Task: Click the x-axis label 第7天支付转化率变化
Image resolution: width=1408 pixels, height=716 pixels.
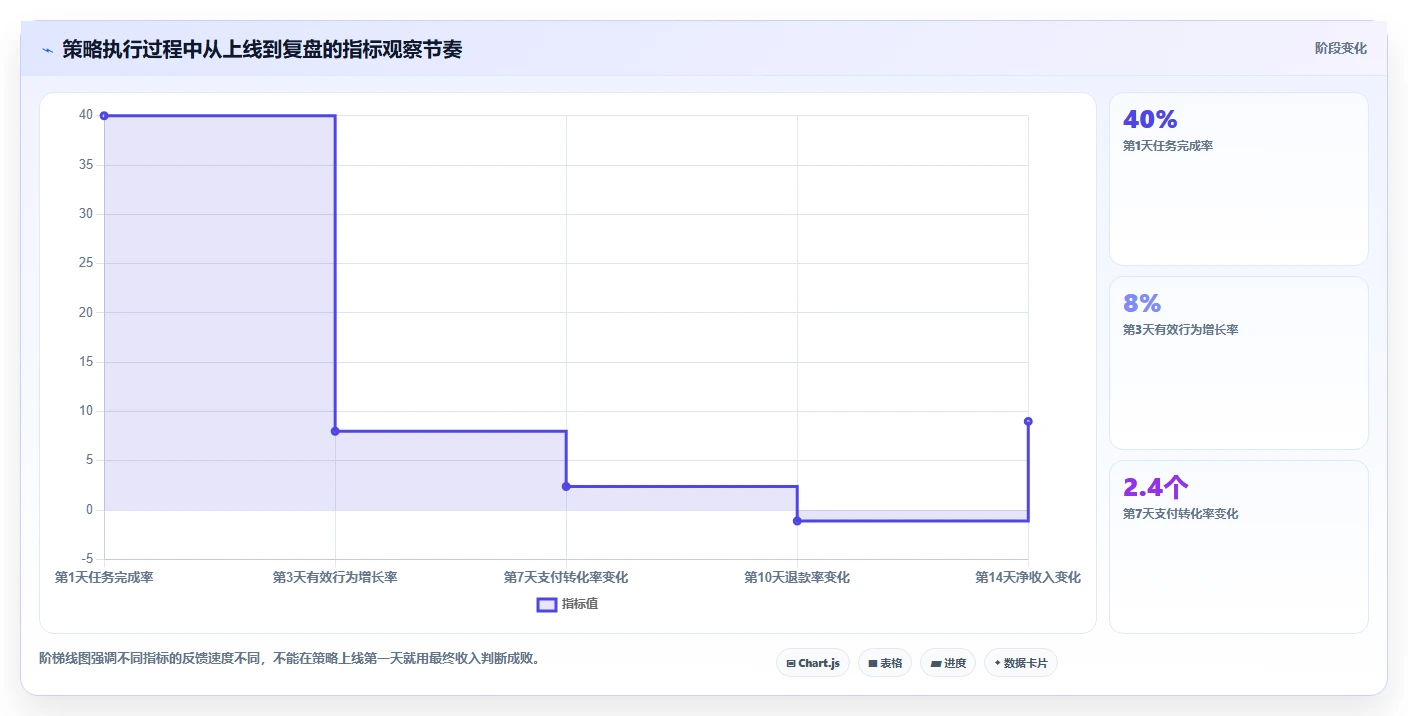Action: 566,578
